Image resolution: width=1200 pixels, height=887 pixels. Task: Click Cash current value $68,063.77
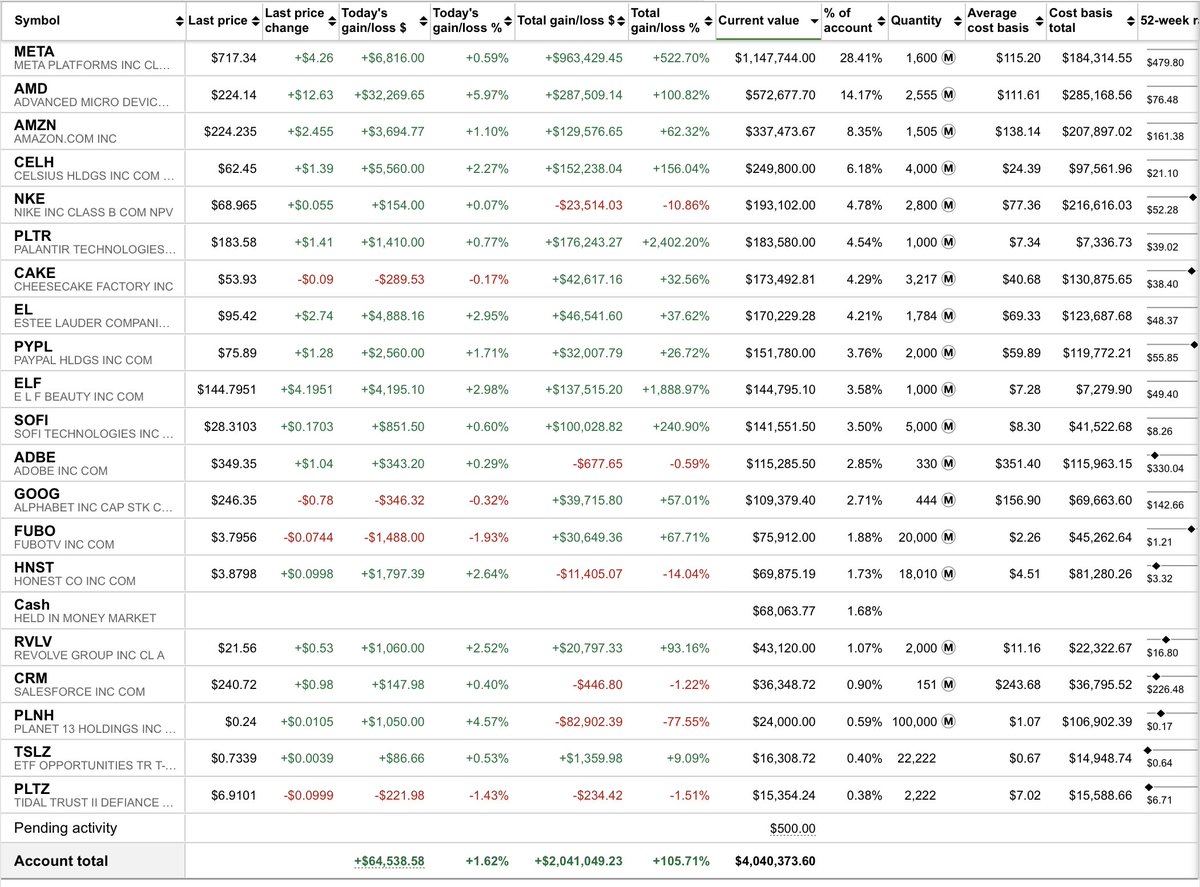pyautogui.click(x=783, y=611)
